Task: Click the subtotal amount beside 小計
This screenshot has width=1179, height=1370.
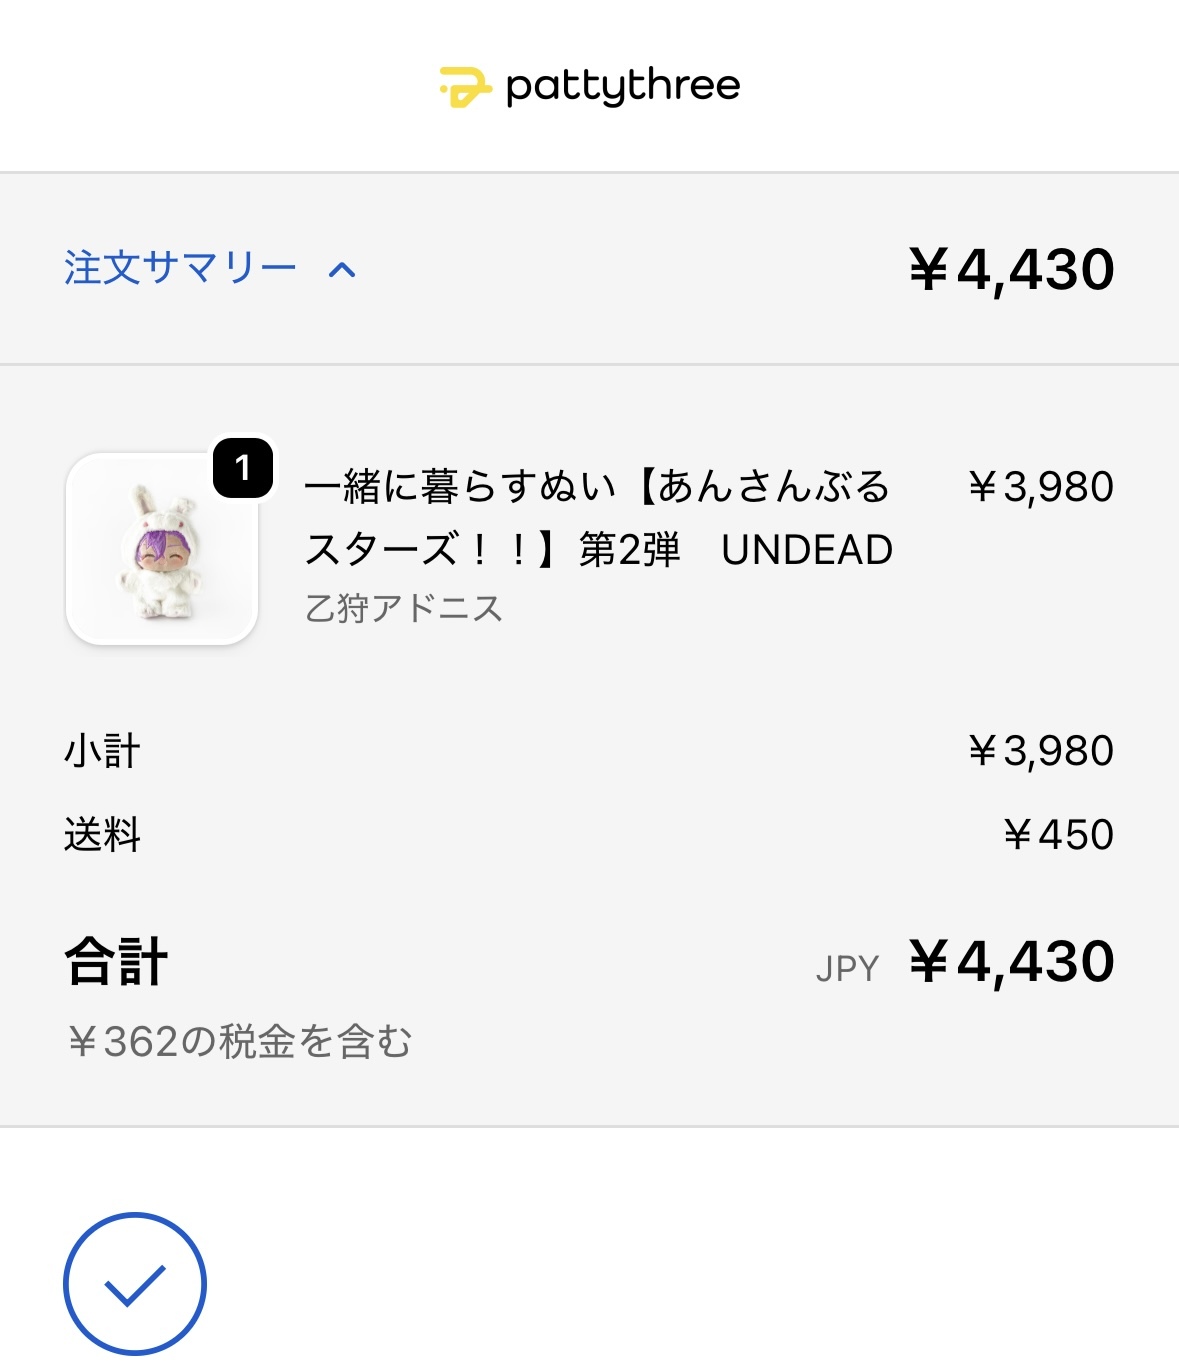Action: click(x=1040, y=751)
